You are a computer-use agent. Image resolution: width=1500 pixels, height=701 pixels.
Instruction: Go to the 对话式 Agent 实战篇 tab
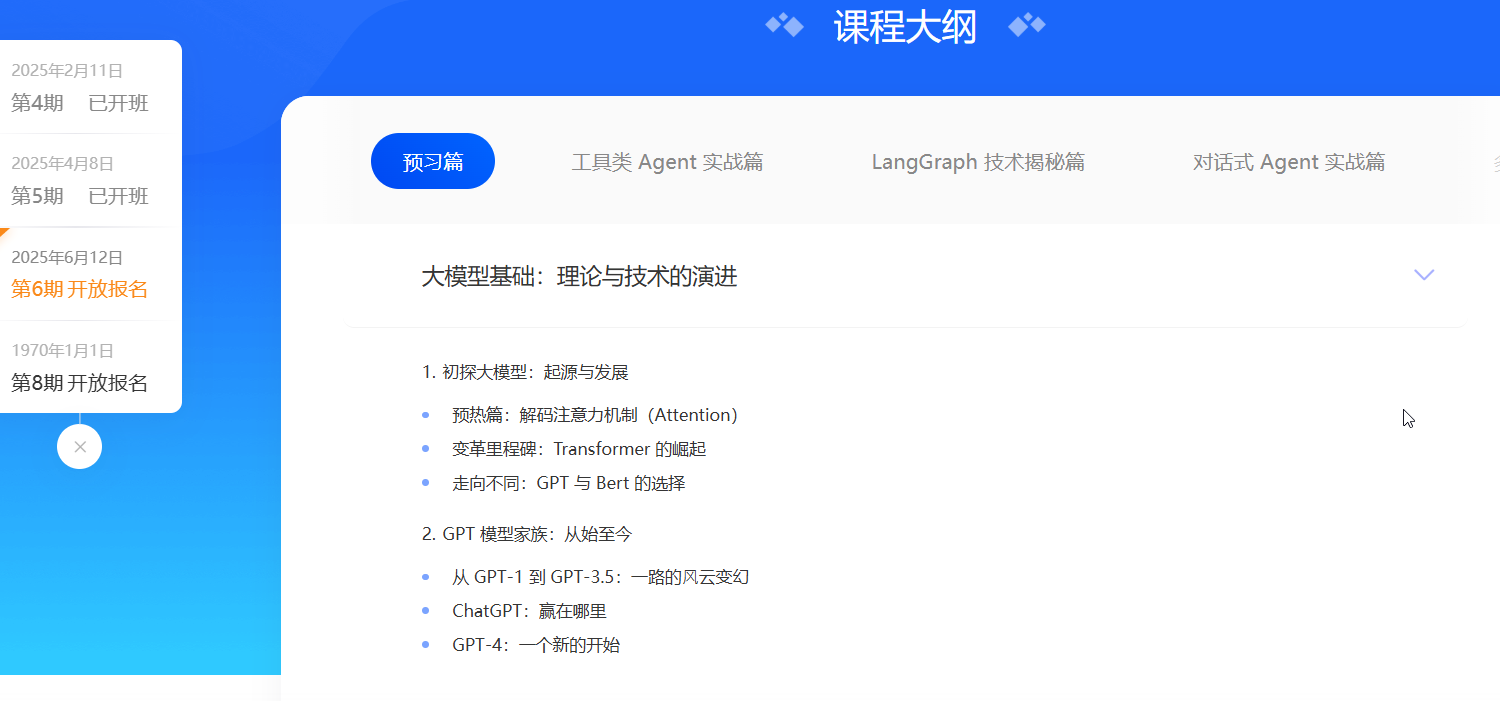coord(1288,162)
